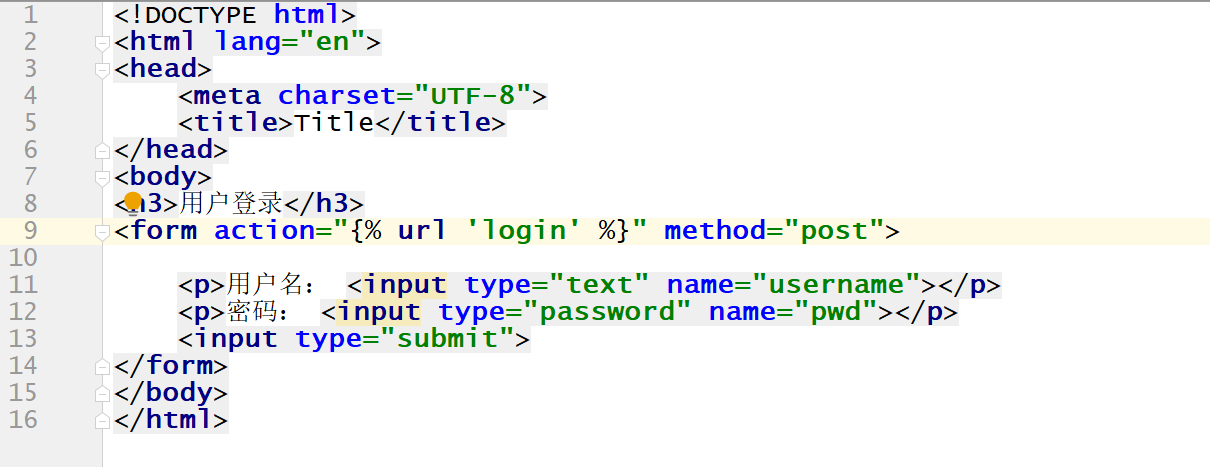Image resolution: width=1210 pixels, height=467 pixels.
Task: Click the "password" type attribute value
Action: coord(614,312)
